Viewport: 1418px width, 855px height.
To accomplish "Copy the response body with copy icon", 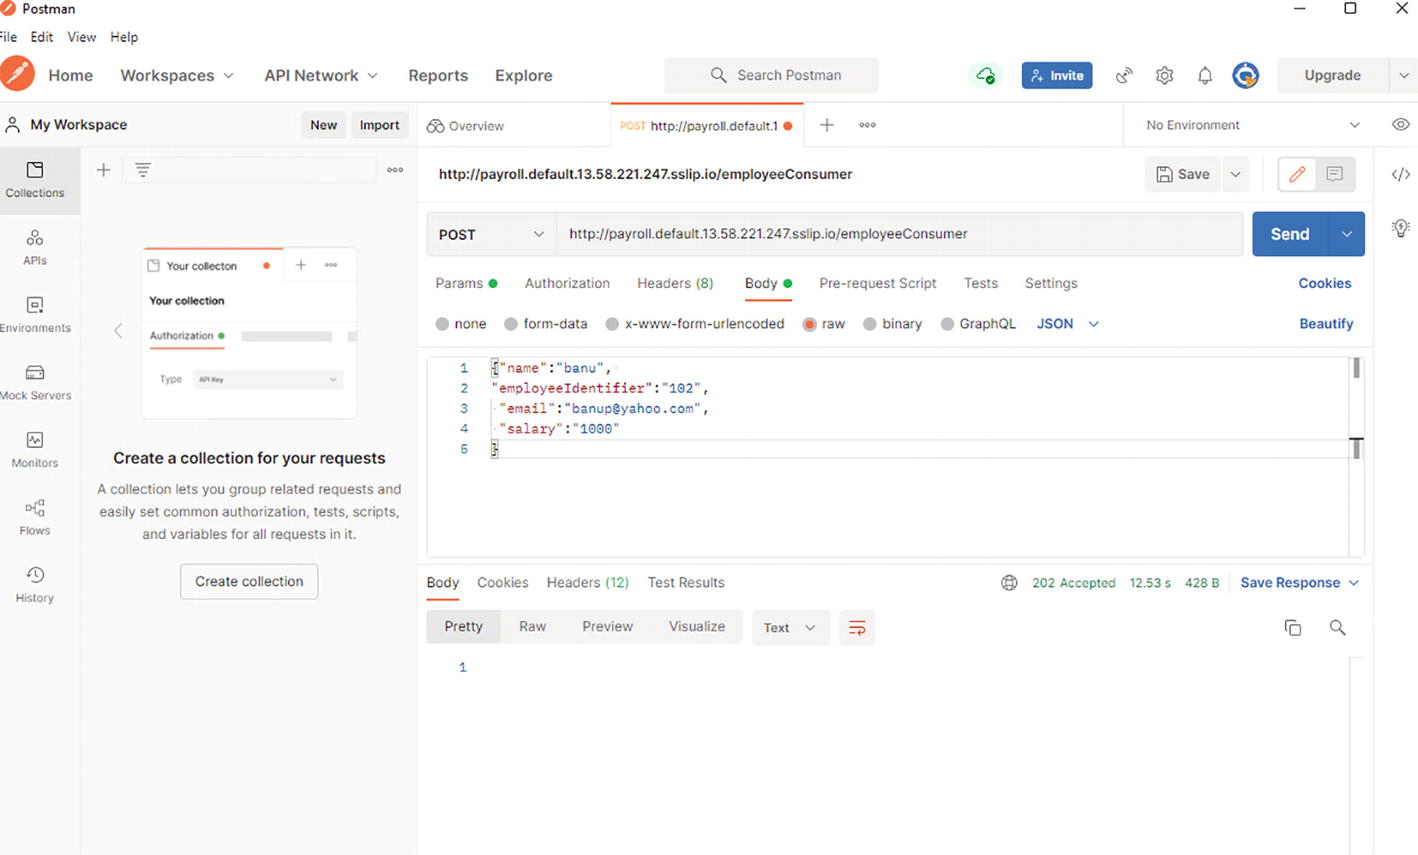I will [1292, 628].
